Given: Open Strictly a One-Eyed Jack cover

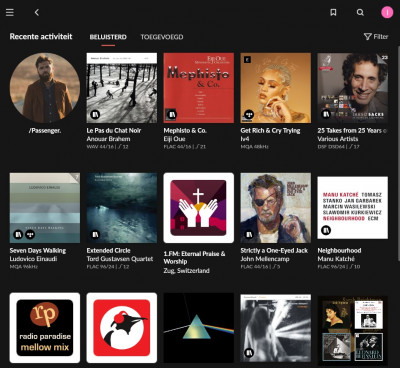Looking at the screenshot, I should [x=276, y=208].
